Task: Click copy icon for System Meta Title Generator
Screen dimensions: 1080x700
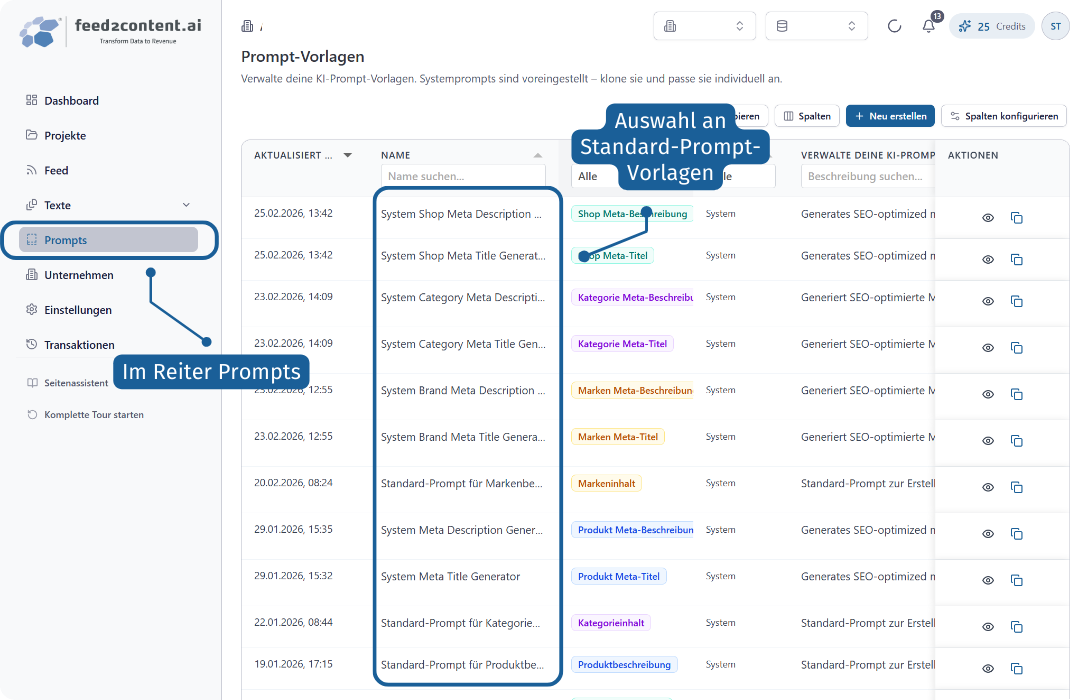Action: point(1017,580)
